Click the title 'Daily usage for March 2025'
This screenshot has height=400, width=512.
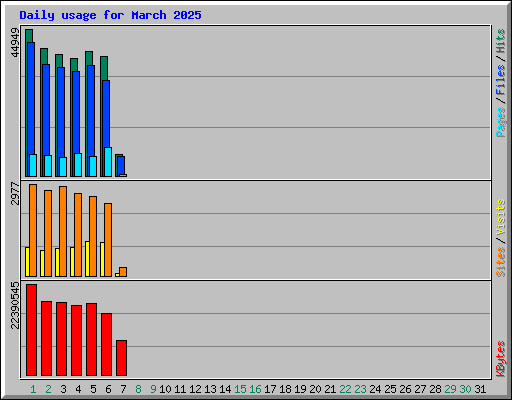click(x=110, y=15)
